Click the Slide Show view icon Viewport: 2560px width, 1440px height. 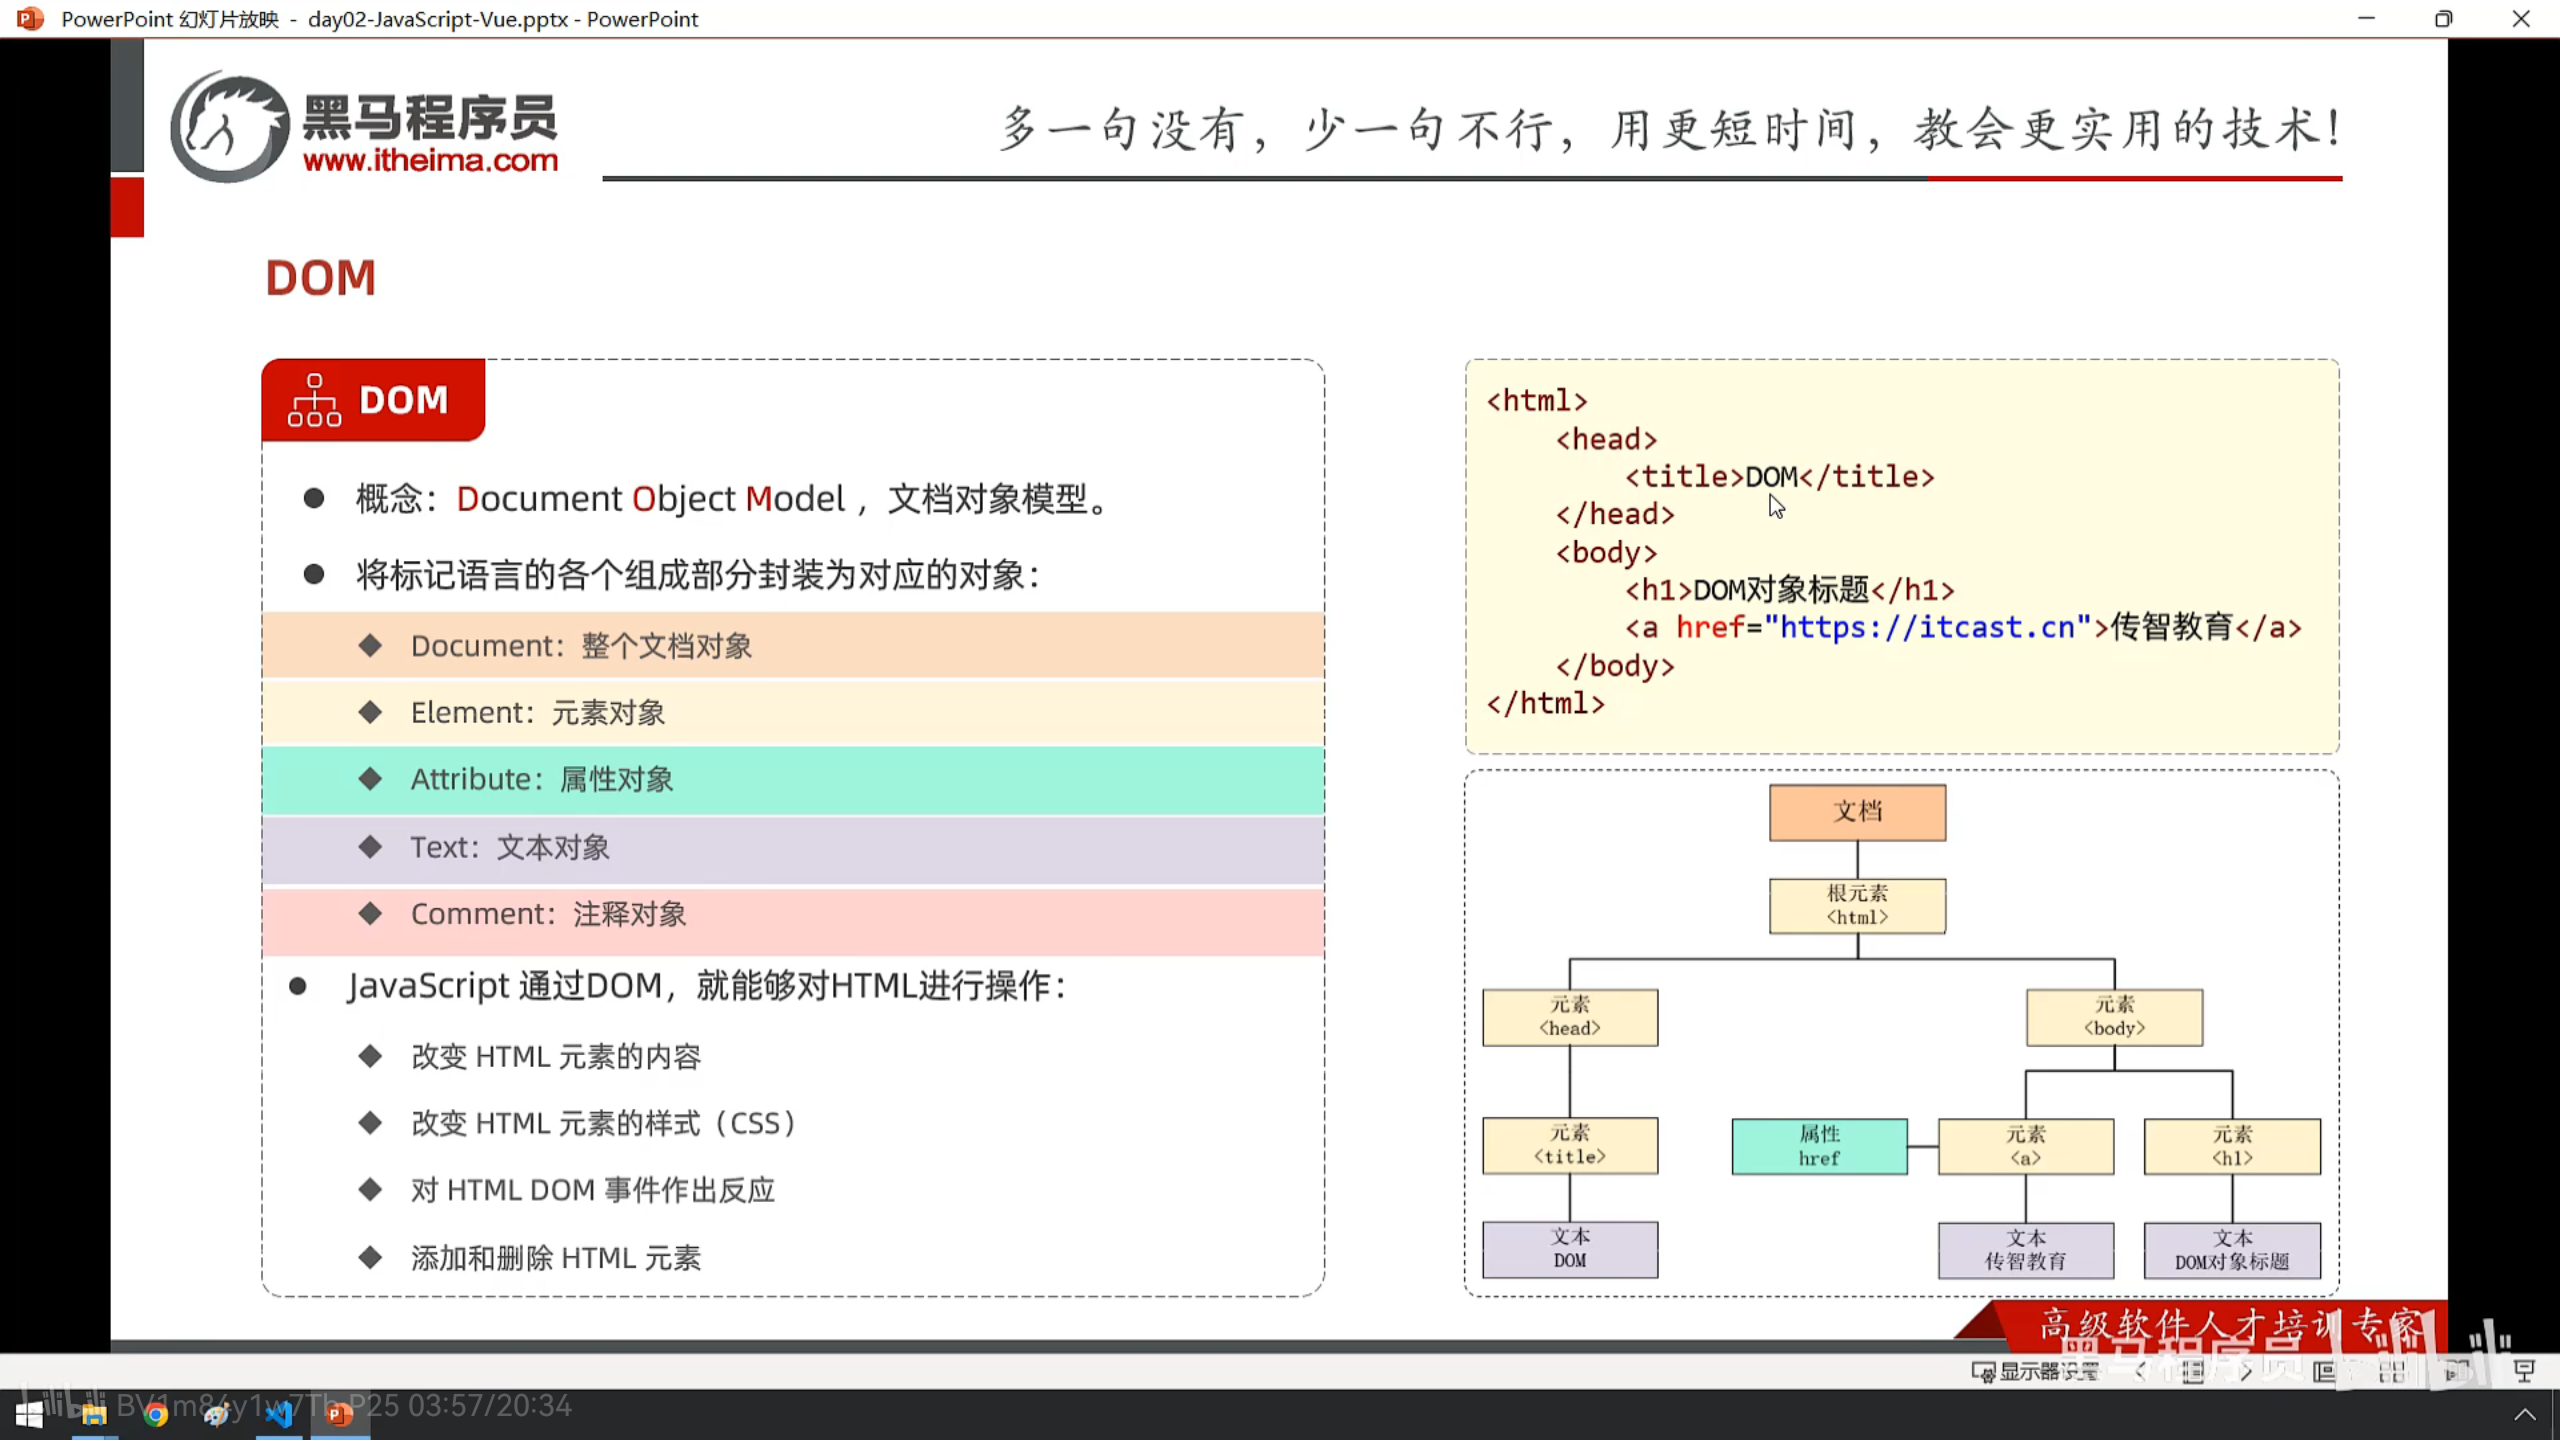point(2524,1371)
